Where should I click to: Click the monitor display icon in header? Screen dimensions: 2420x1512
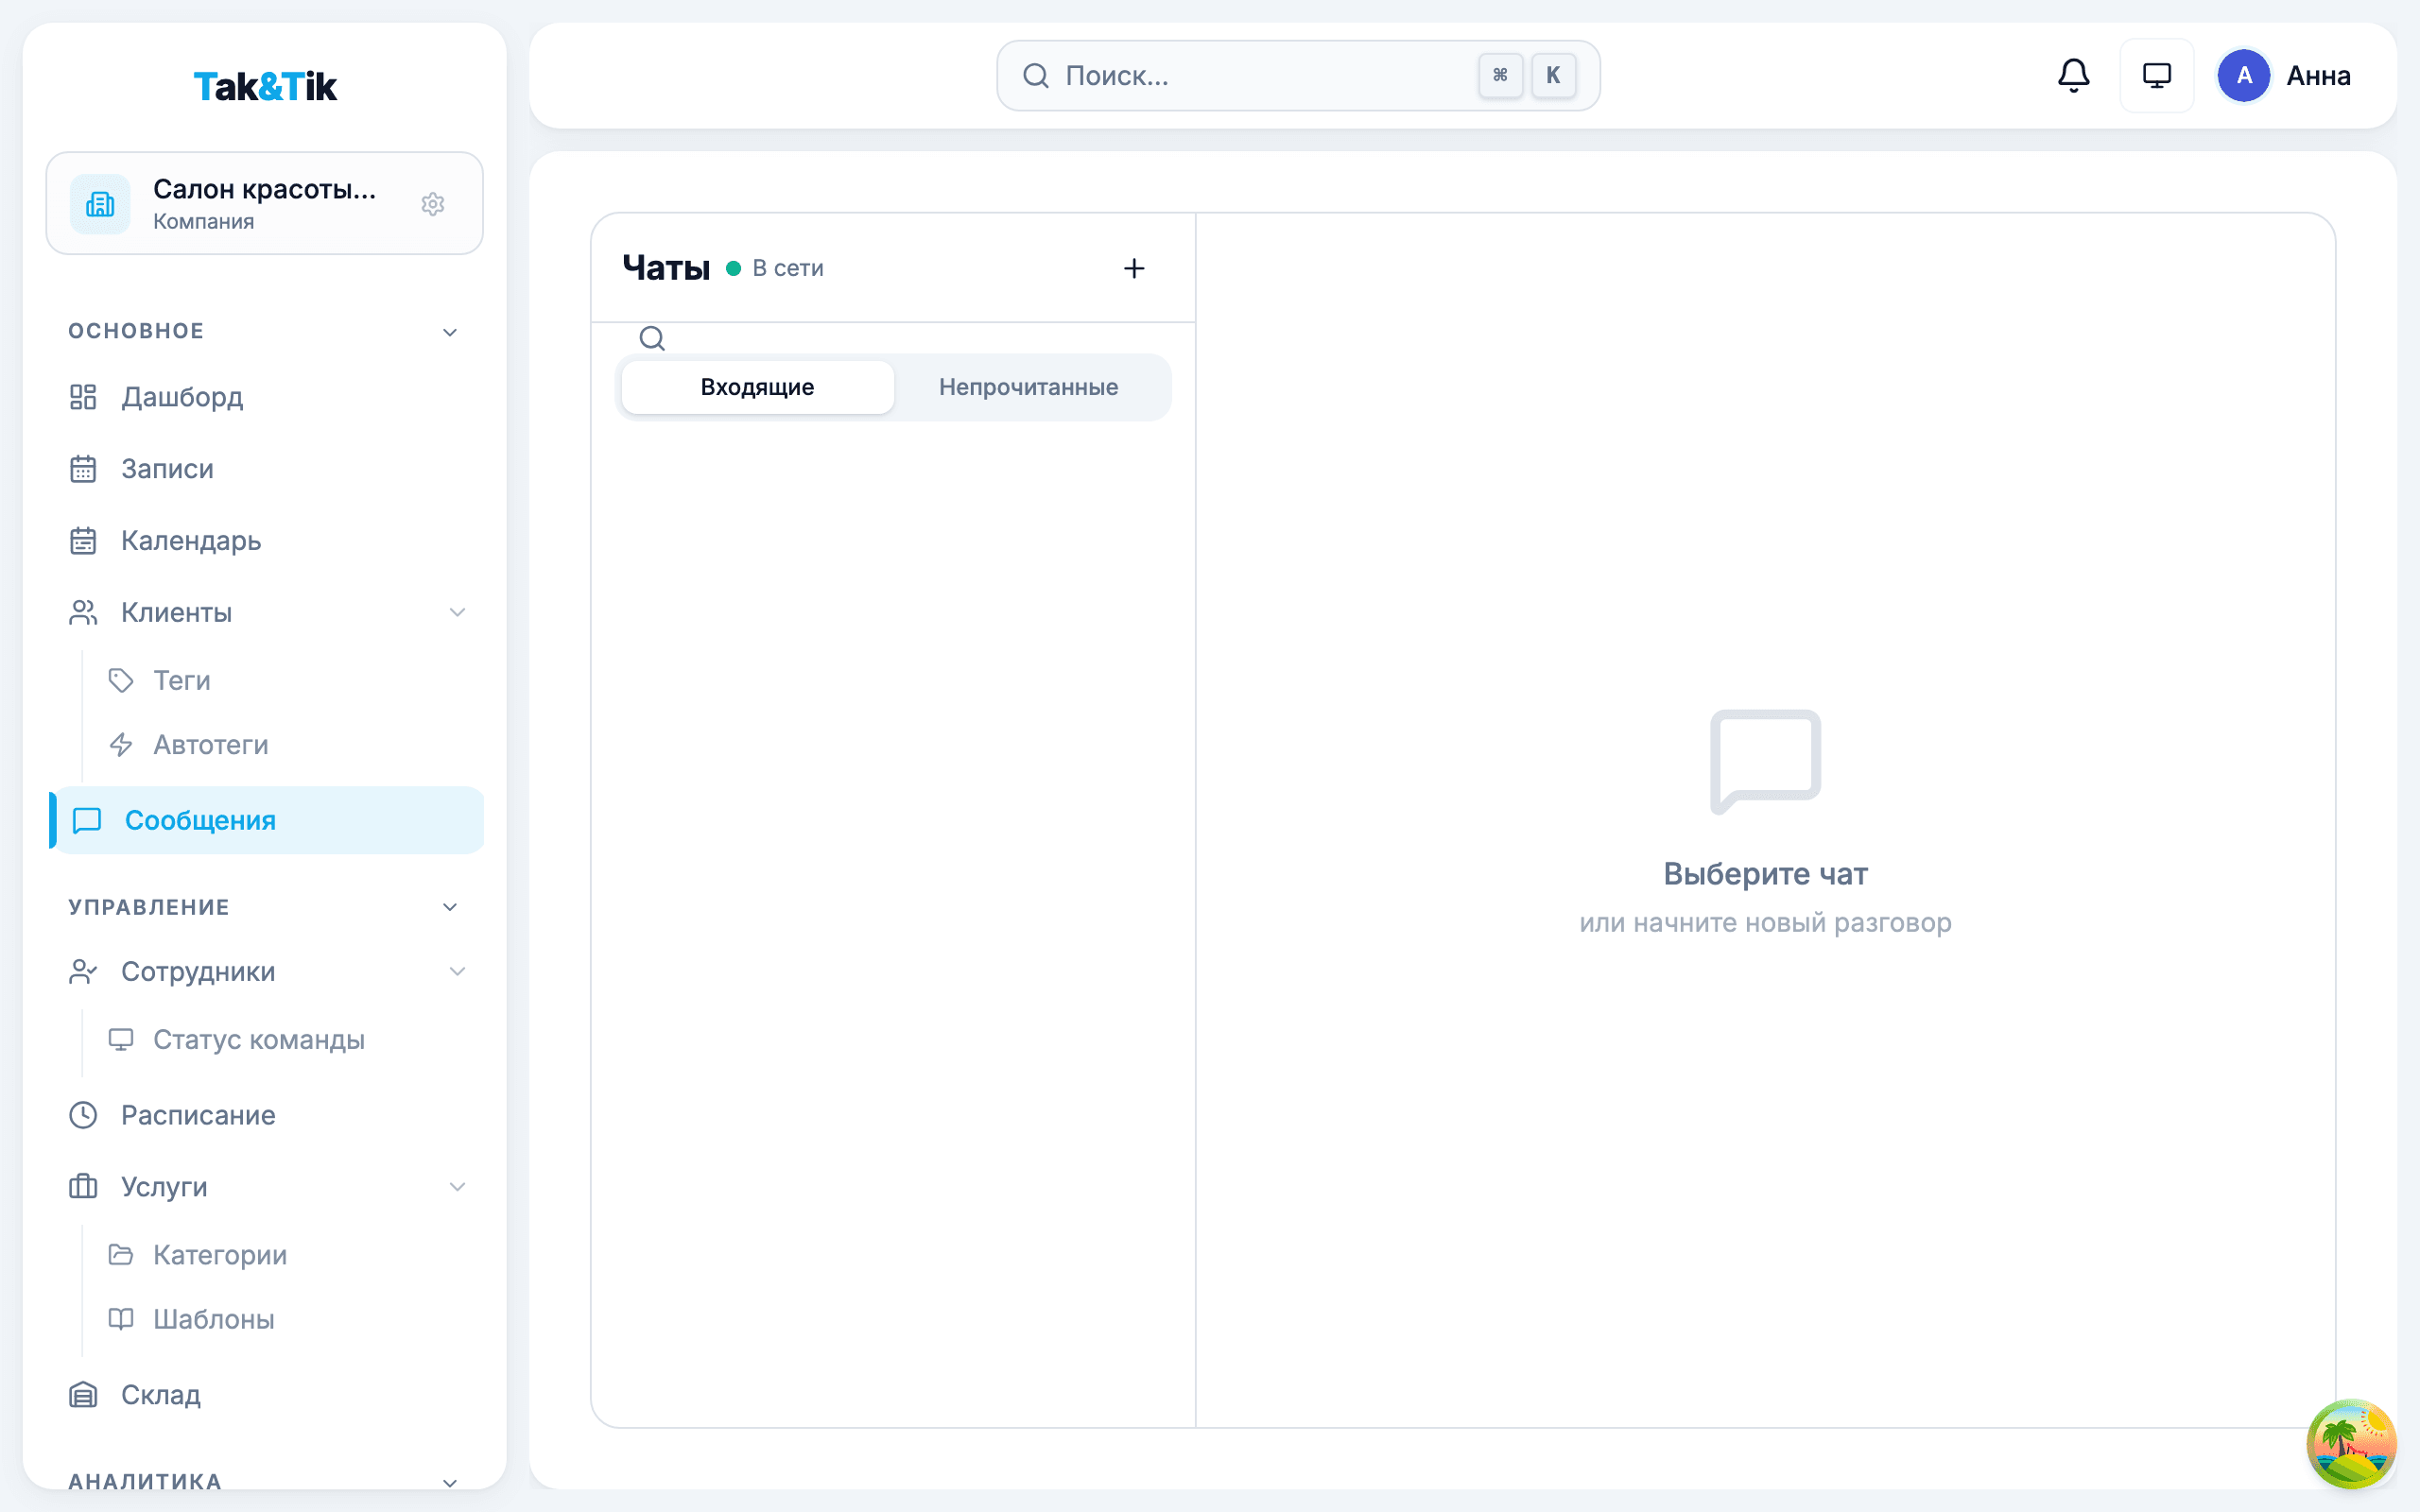coord(2156,76)
